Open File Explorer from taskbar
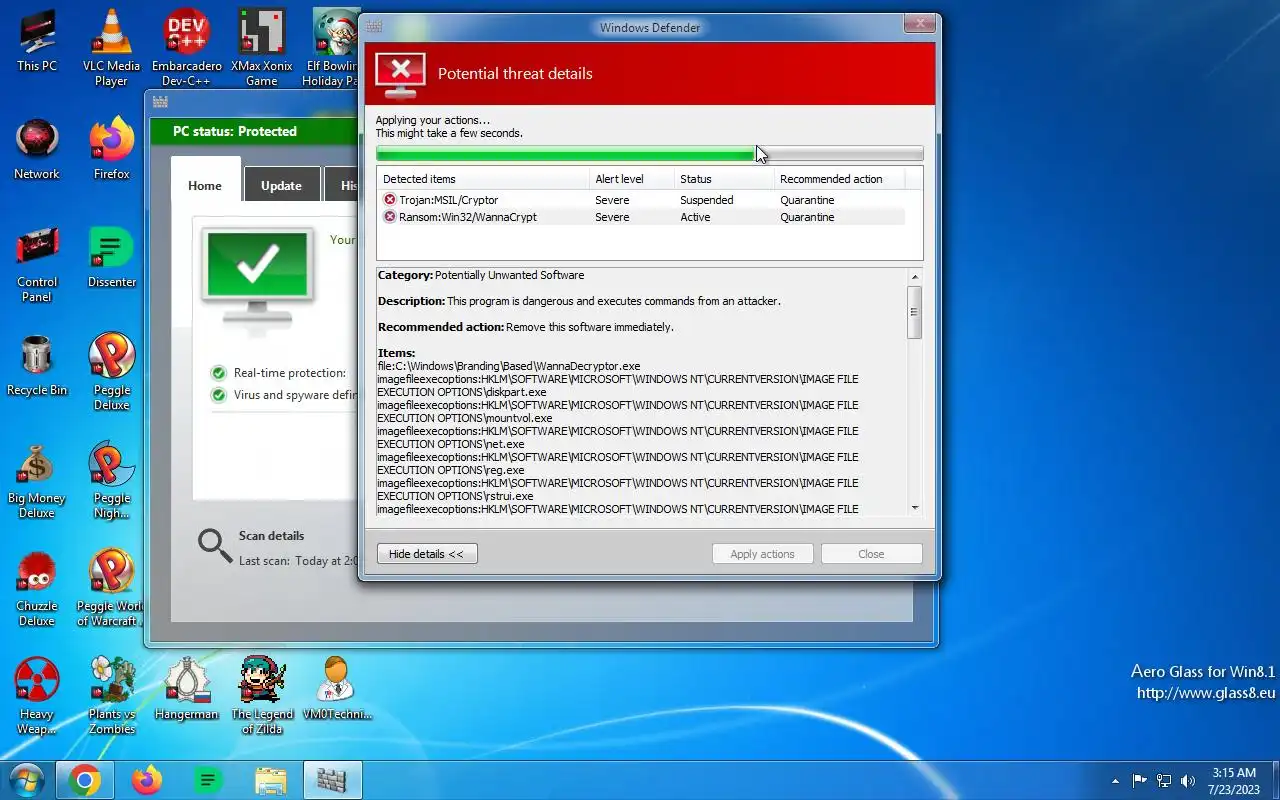 point(270,780)
